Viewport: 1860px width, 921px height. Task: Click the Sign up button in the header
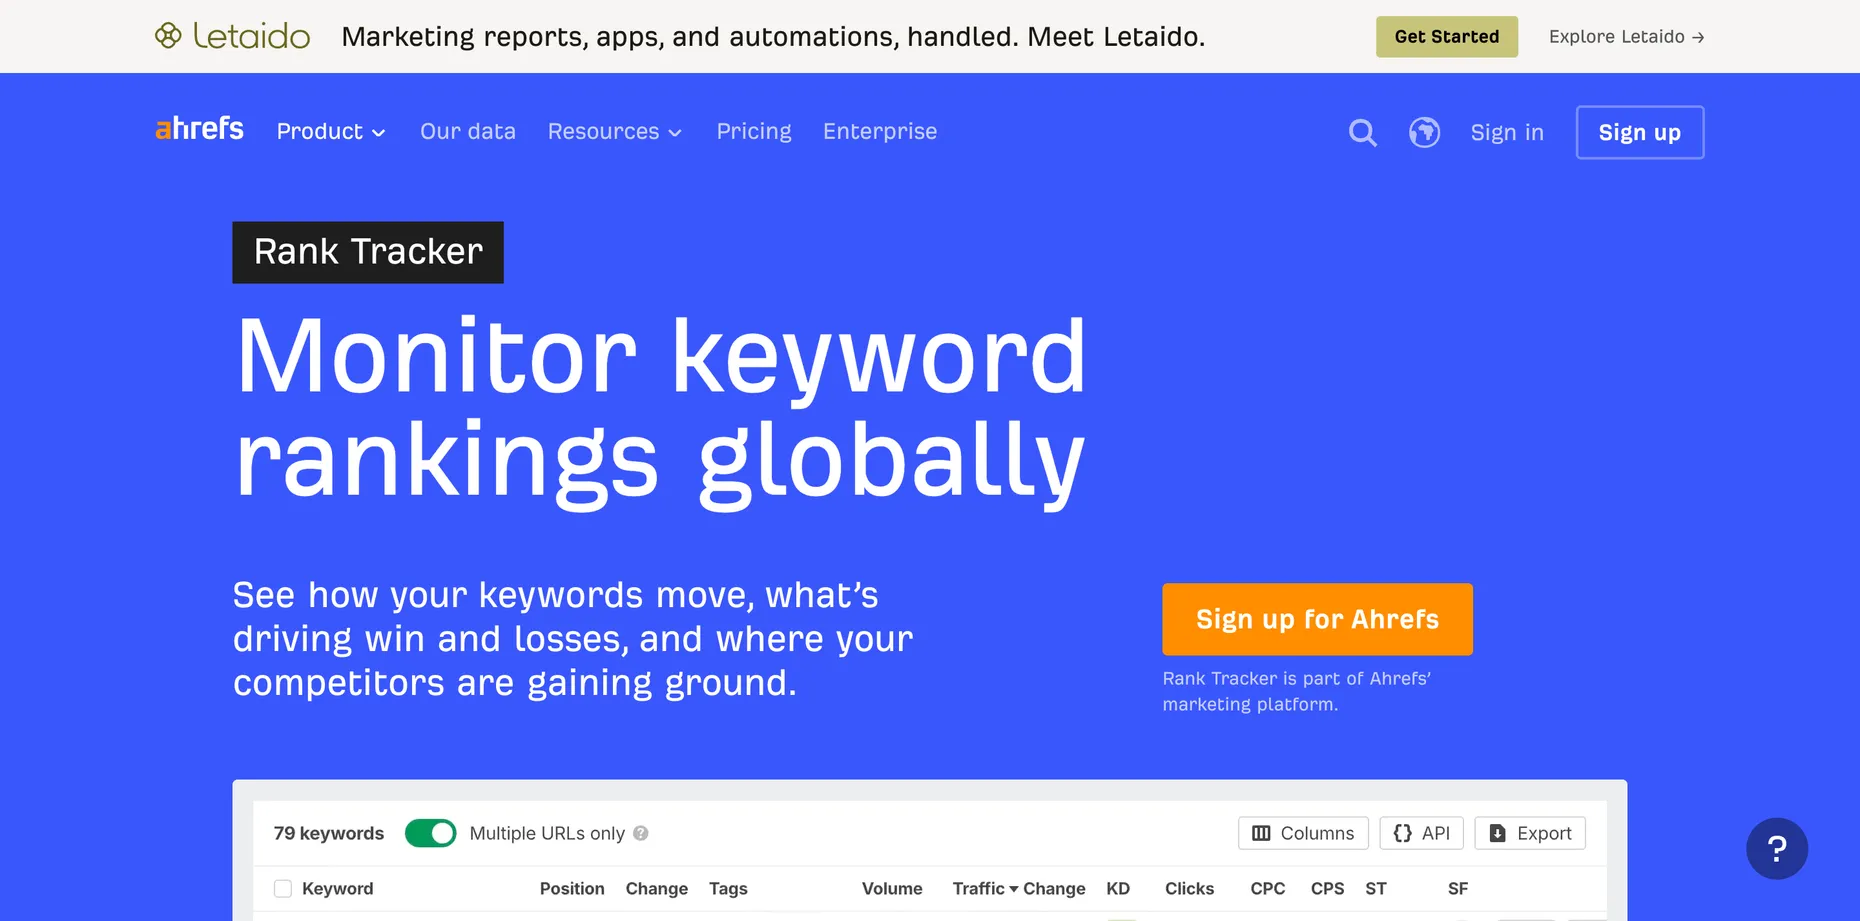(1640, 132)
